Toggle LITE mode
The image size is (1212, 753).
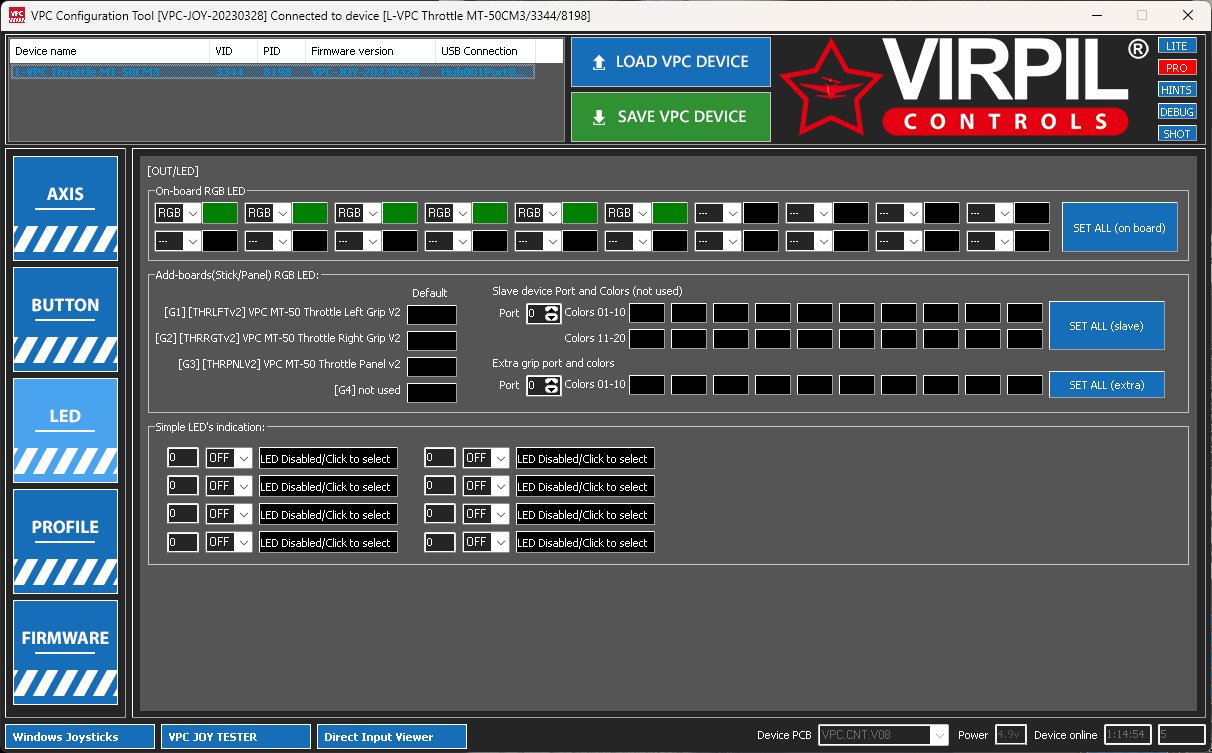pos(1177,46)
